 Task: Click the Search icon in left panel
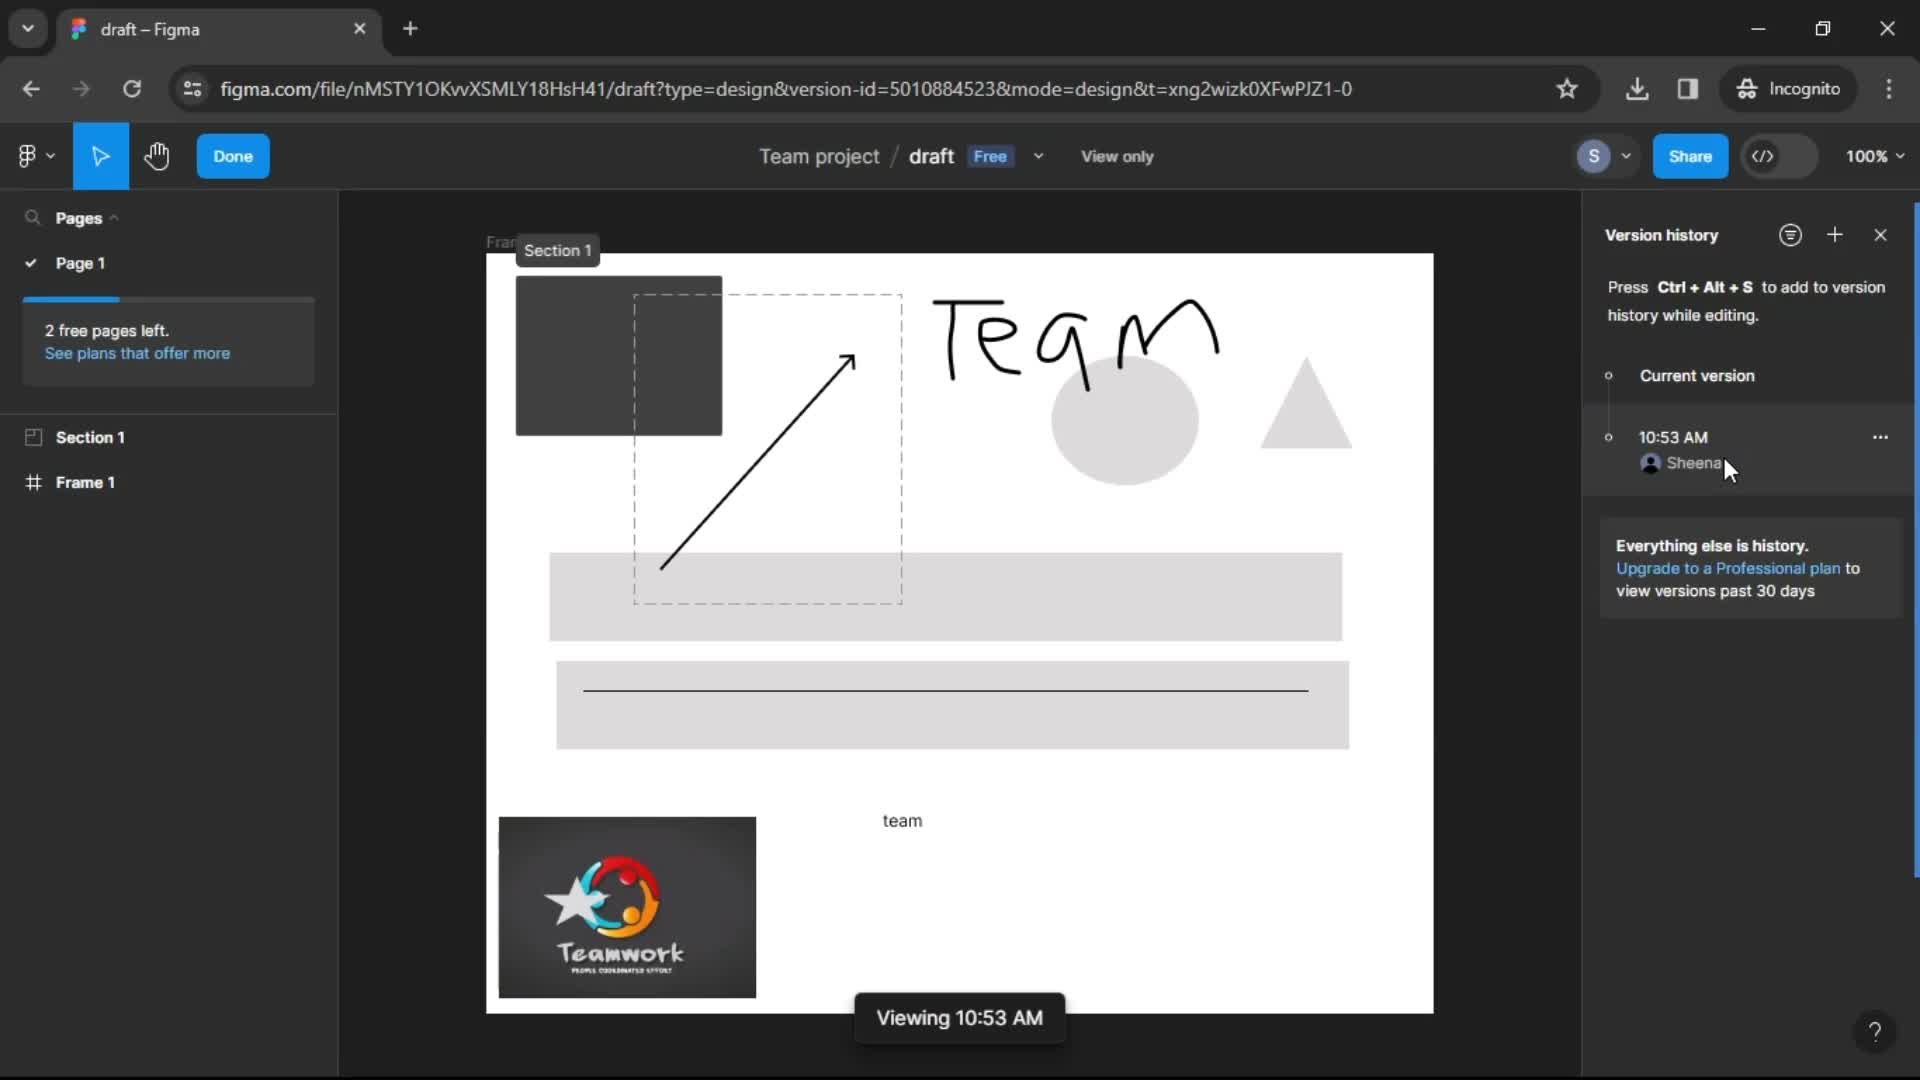tap(32, 218)
